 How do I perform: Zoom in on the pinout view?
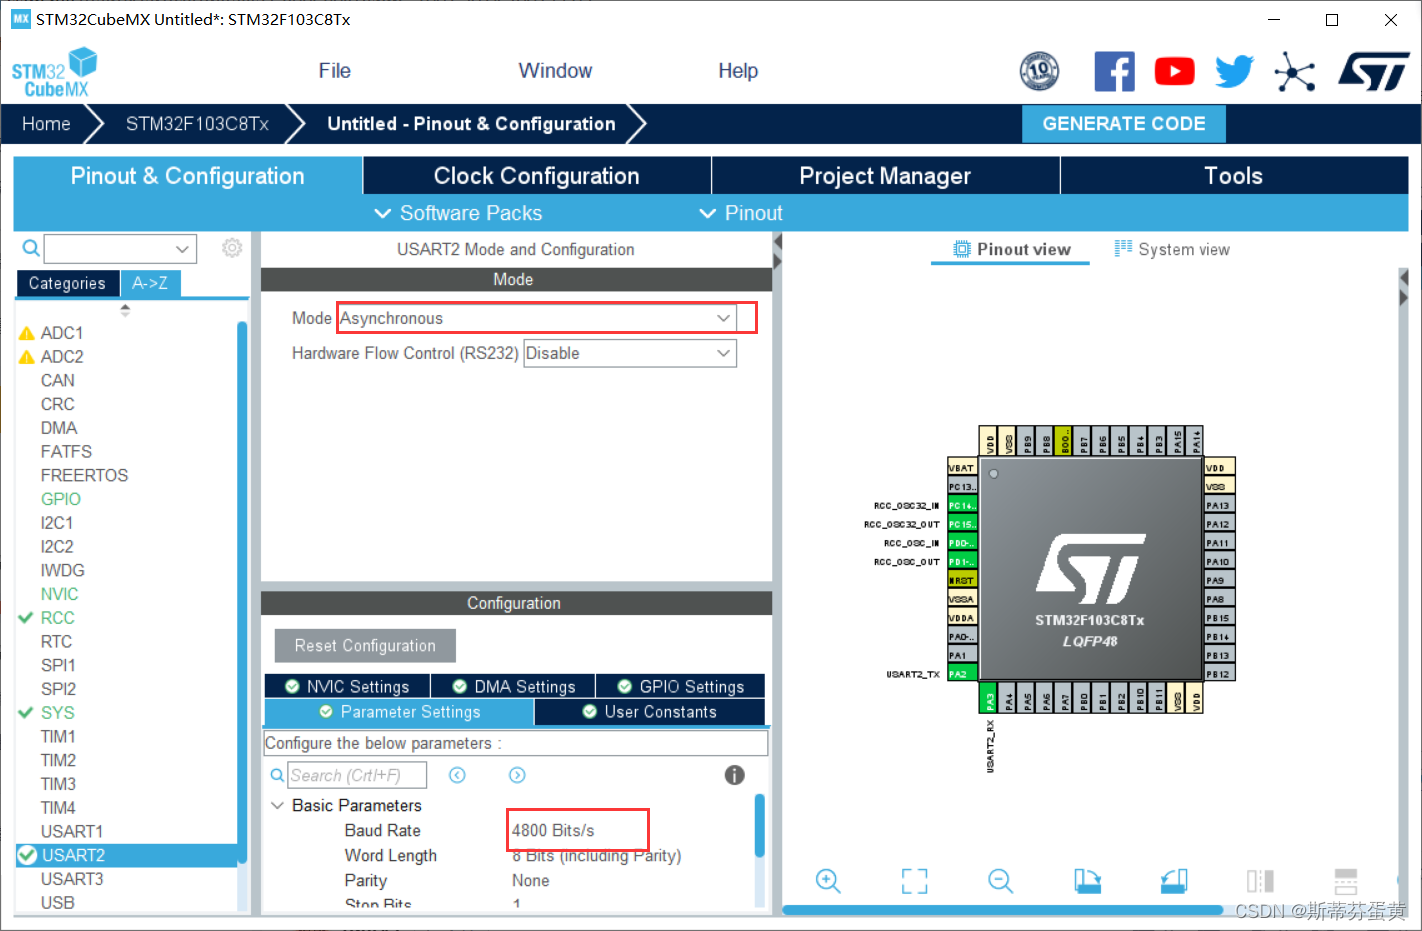pyautogui.click(x=828, y=881)
